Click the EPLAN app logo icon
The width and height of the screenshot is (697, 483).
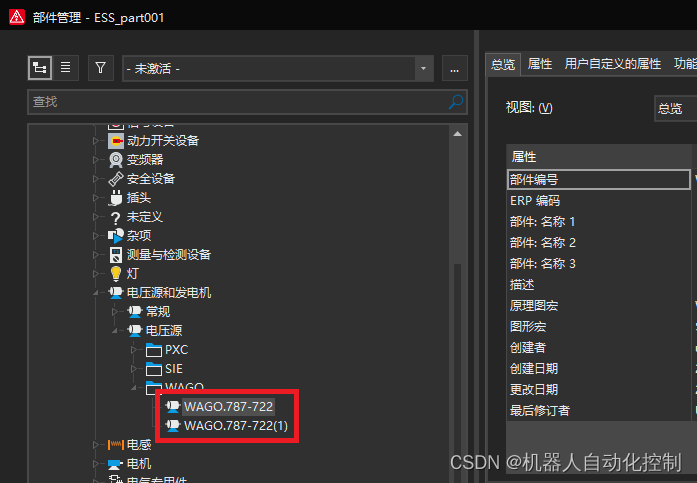pyautogui.click(x=17, y=17)
